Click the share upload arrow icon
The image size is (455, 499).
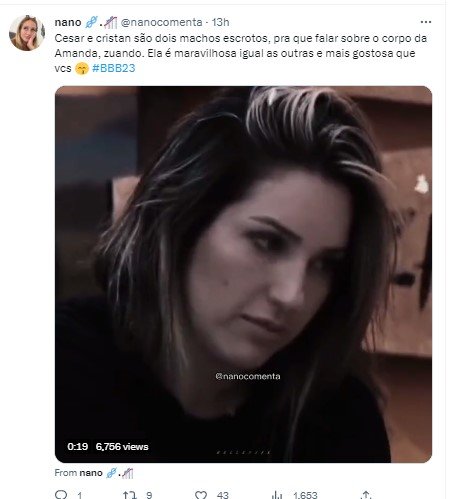(366, 495)
